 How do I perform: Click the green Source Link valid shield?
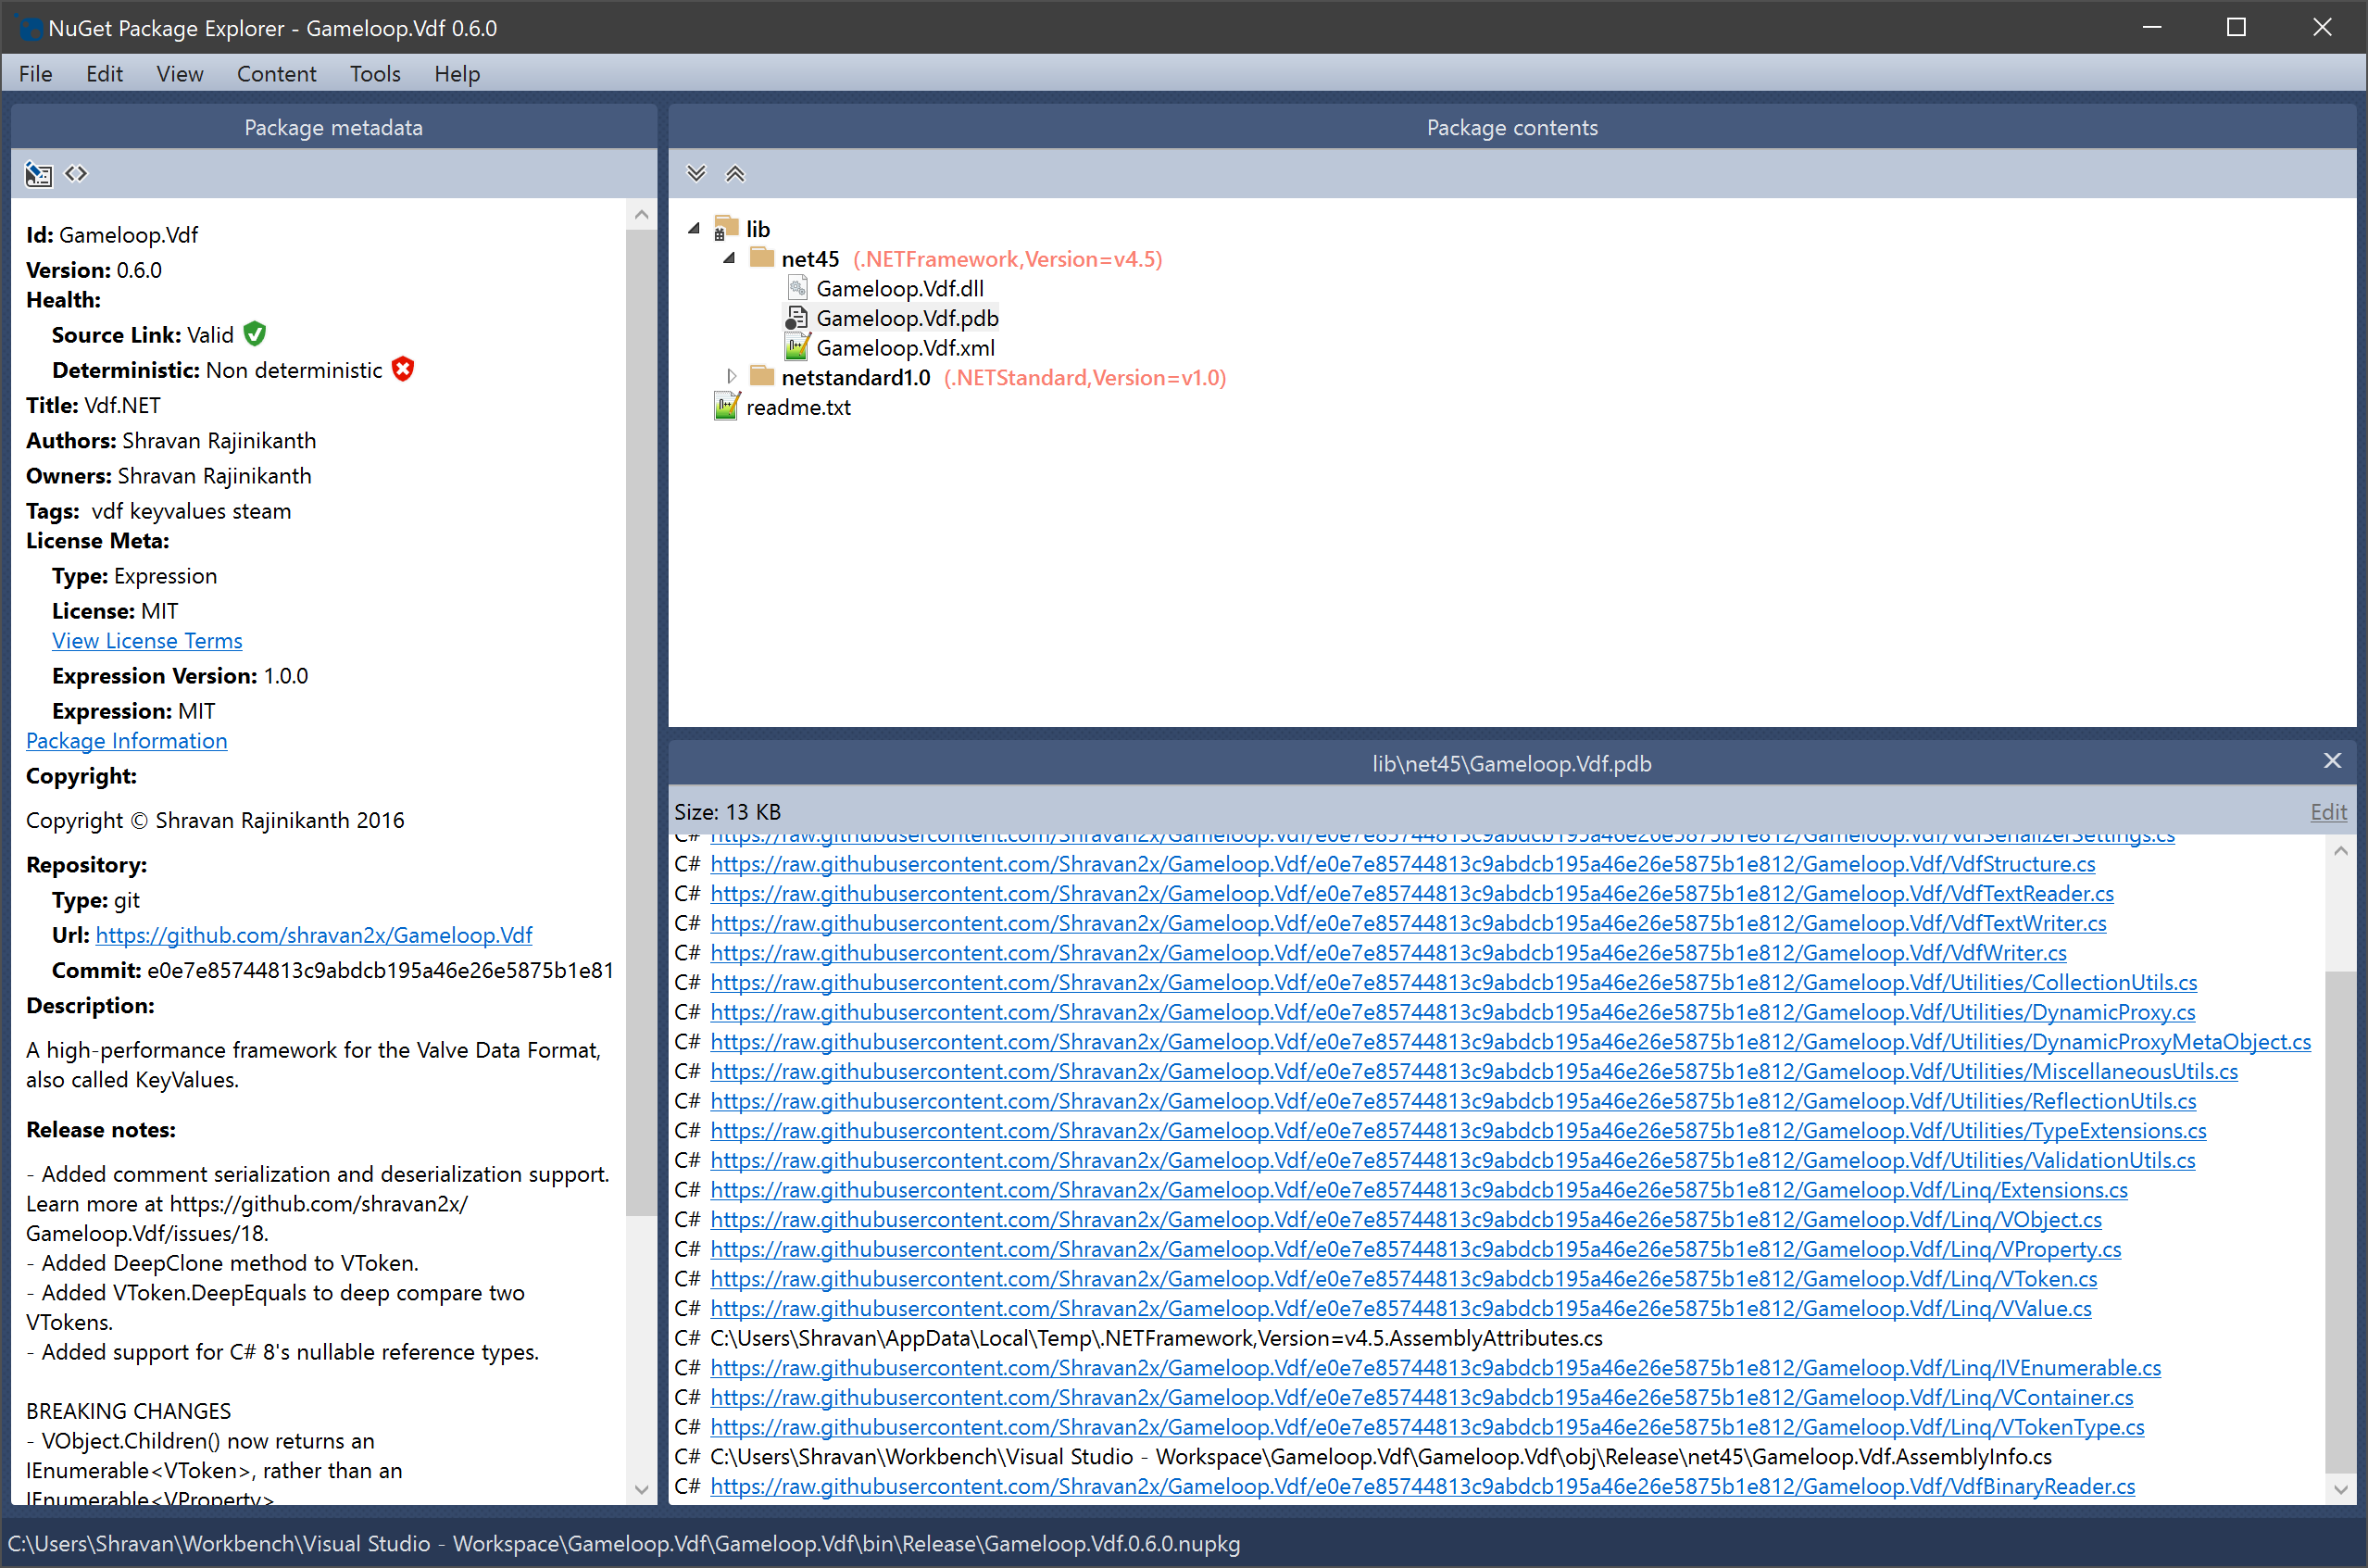[254, 334]
